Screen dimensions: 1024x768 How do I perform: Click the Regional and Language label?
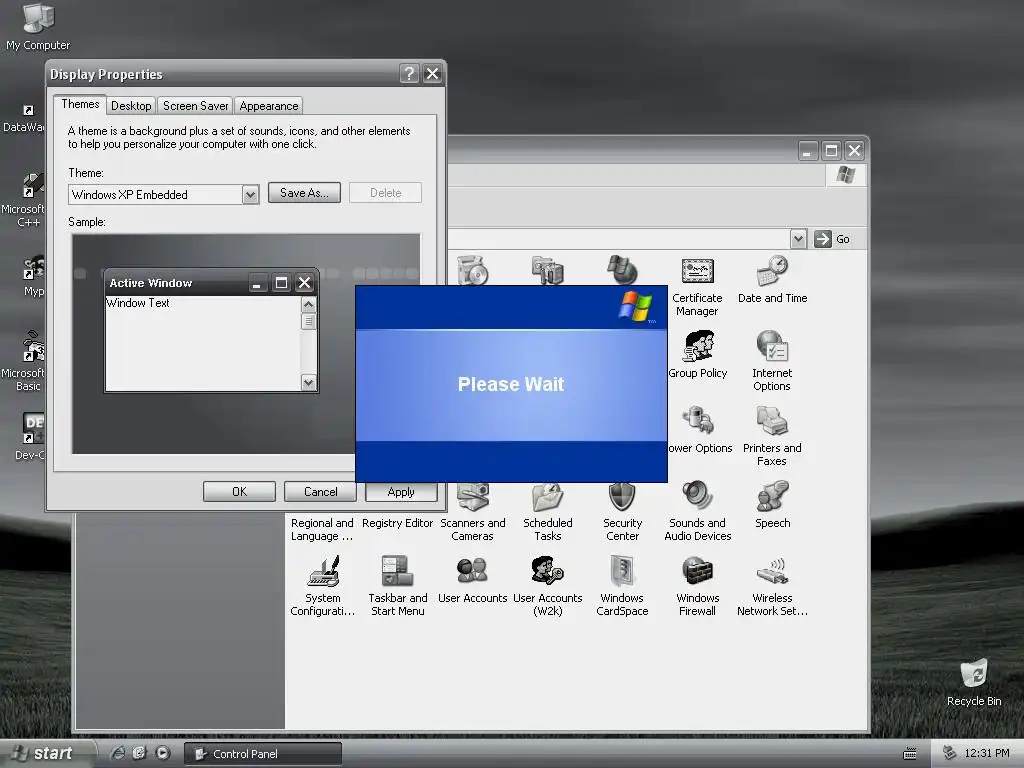tap(322, 530)
